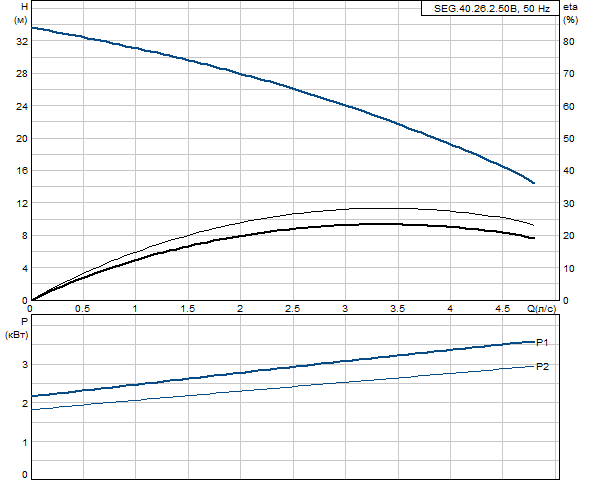The image size is (592, 480).
Task: Click the Q(л/с) flow axis label
Action: point(541,309)
